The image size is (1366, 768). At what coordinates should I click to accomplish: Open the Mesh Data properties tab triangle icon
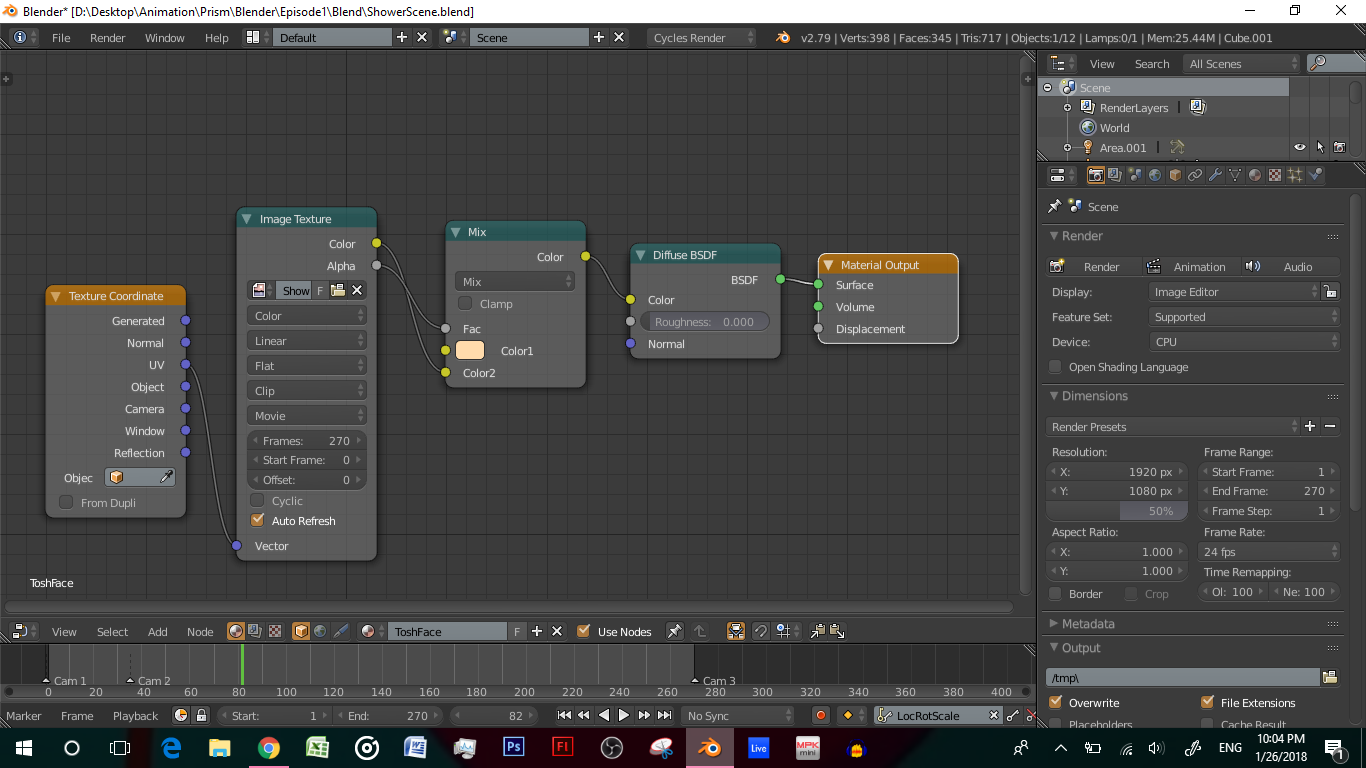pos(1235,175)
